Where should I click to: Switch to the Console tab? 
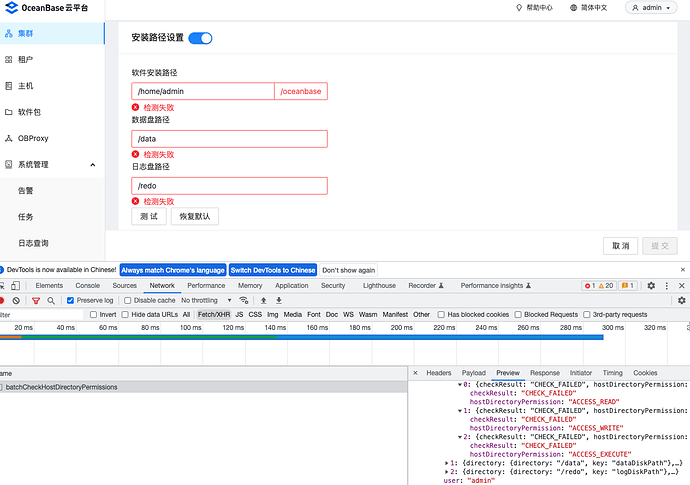pos(88,286)
